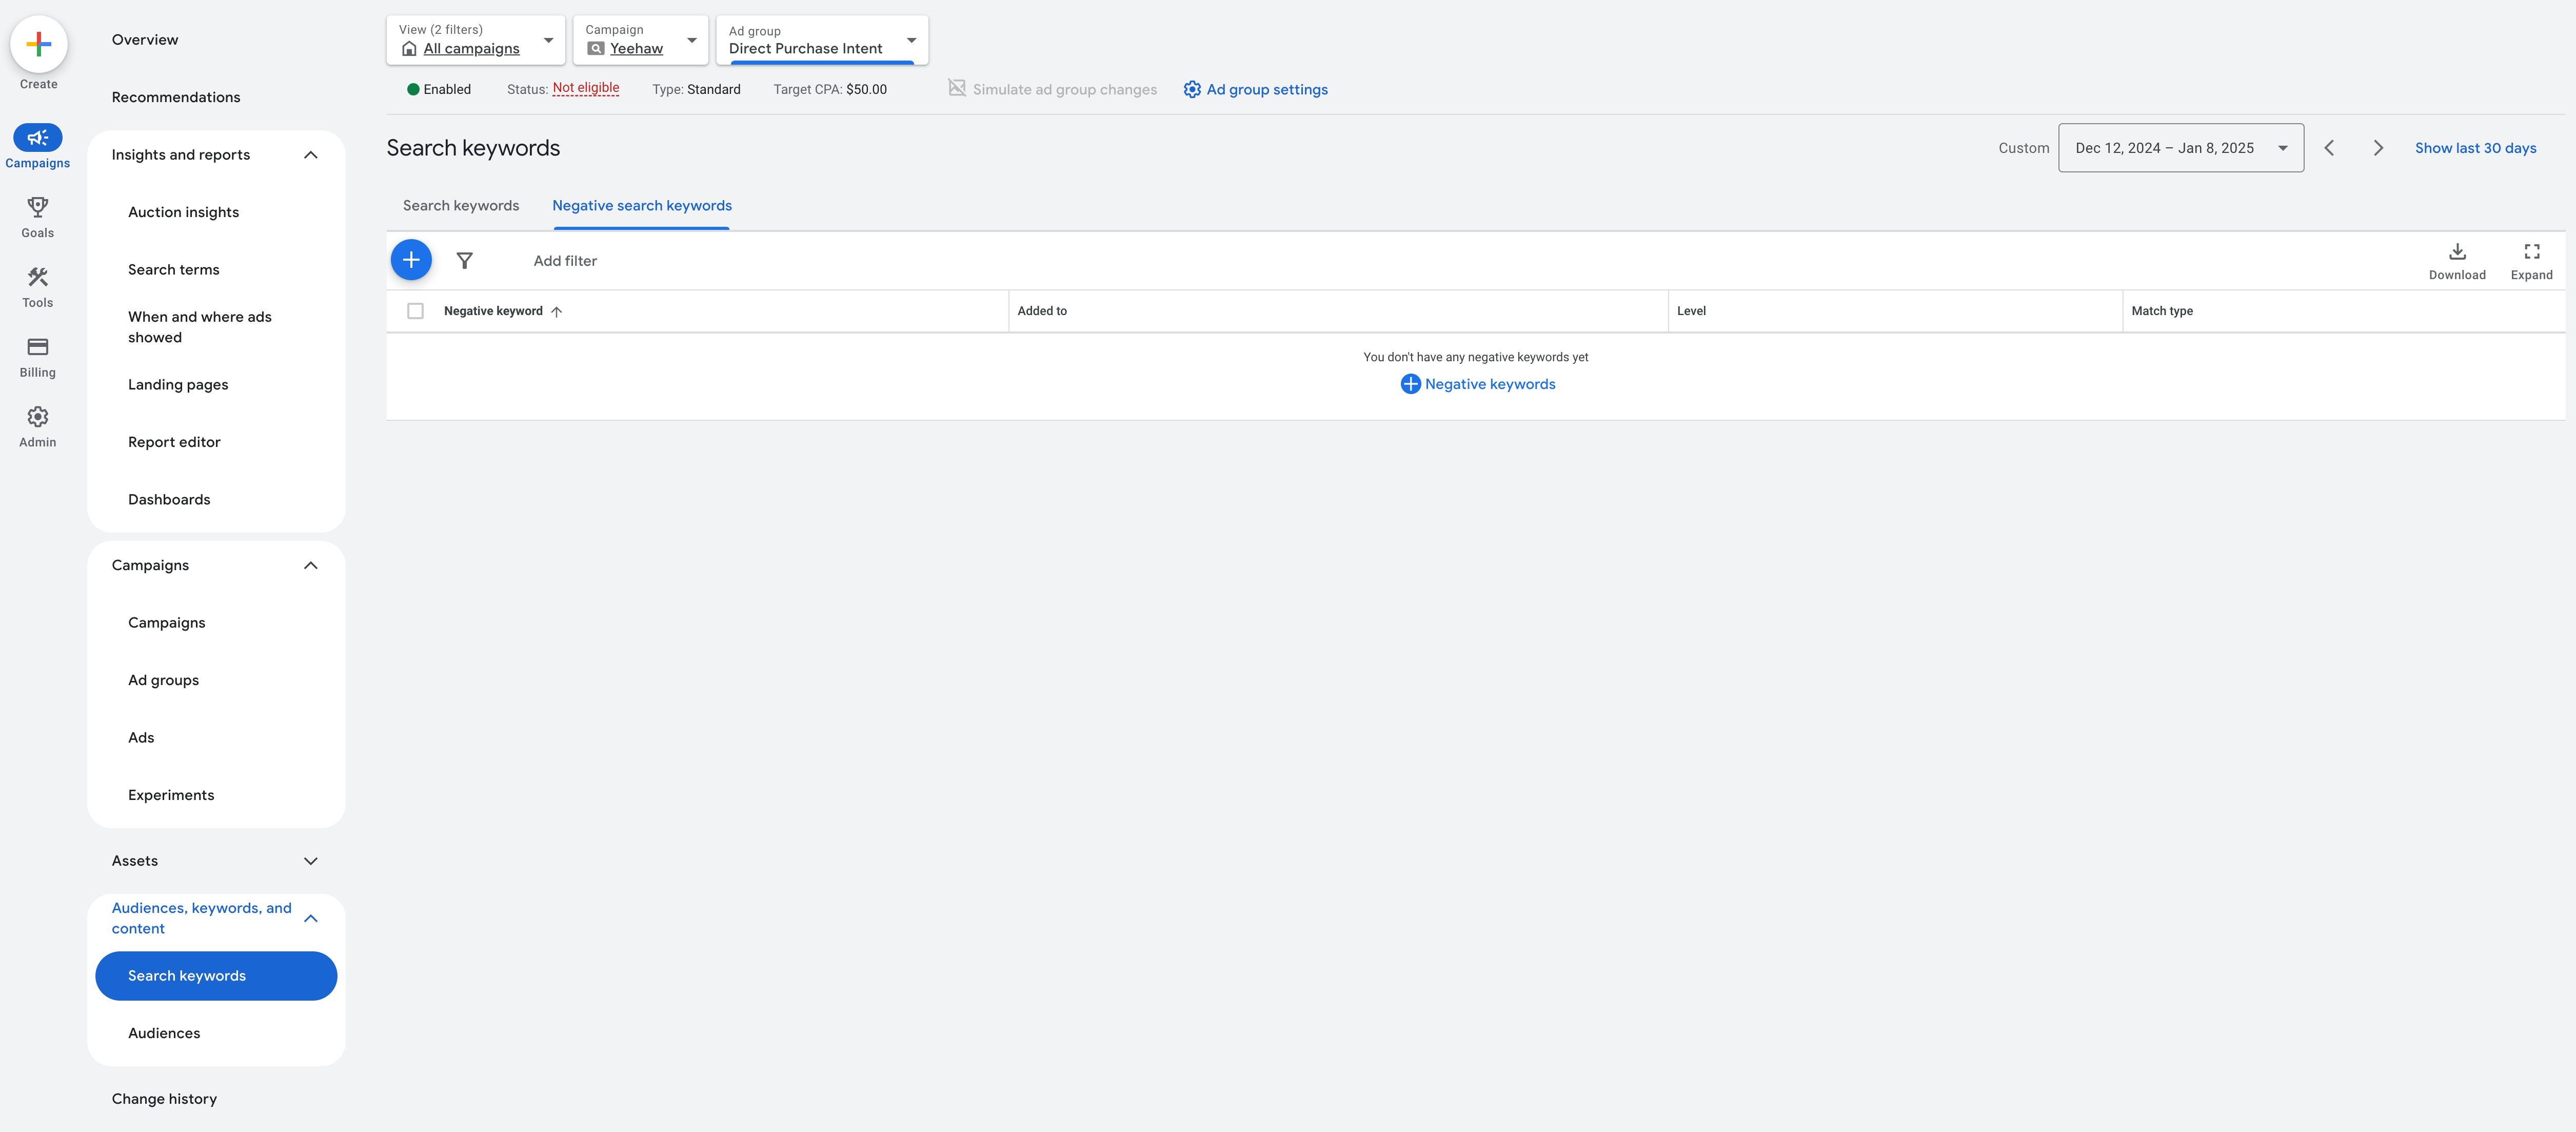Click Simulate ad group changes text
Image resolution: width=2576 pixels, height=1132 pixels.
point(1064,89)
